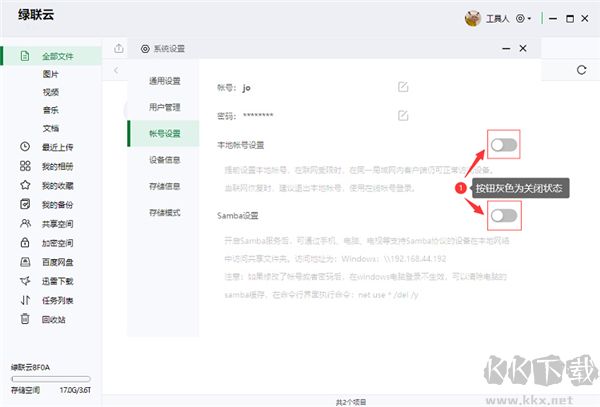Open 我的收藏 star icon
Viewport: 600px width, 407px height.
pos(25,185)
